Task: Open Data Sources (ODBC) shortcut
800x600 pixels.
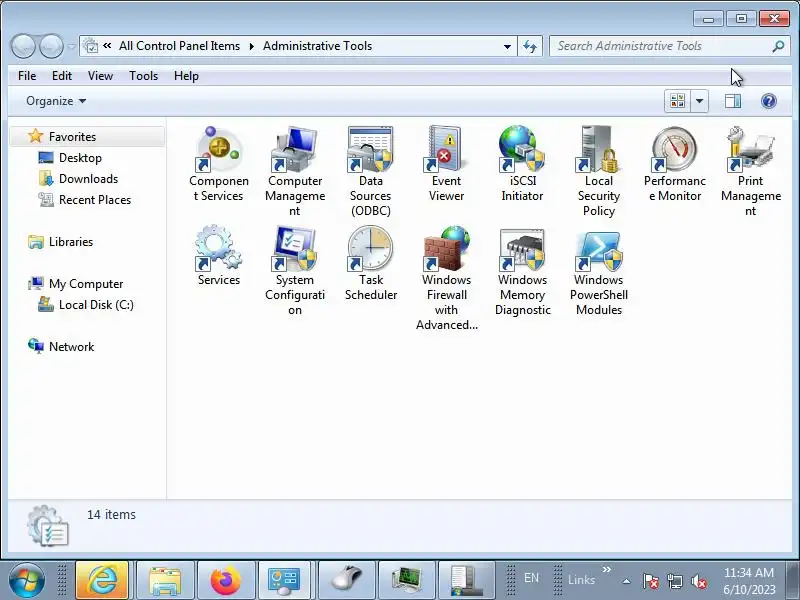Action: click(x=370, y=171)
